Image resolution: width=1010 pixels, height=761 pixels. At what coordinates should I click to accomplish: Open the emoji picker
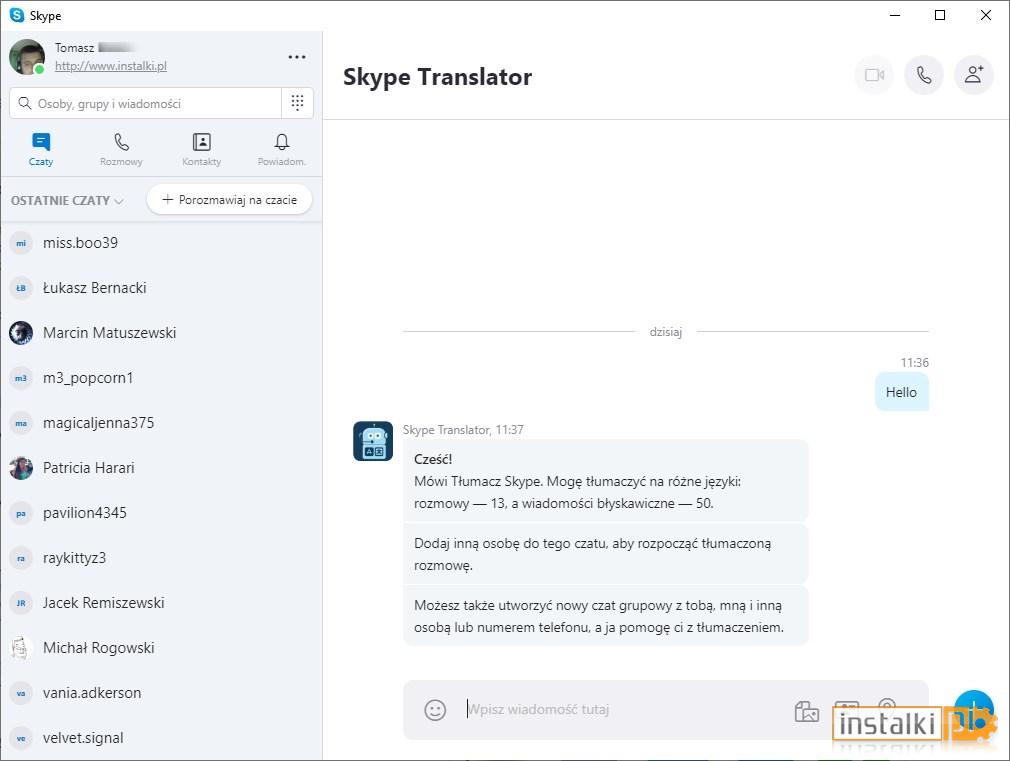pos(435,710)
